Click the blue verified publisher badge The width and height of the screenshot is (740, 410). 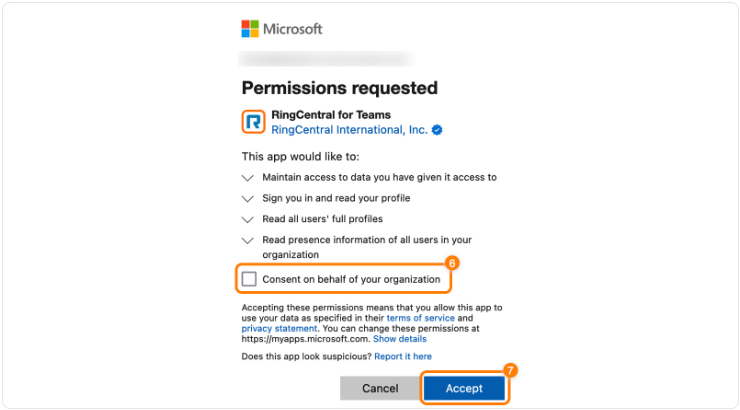[x=437, y=130]
